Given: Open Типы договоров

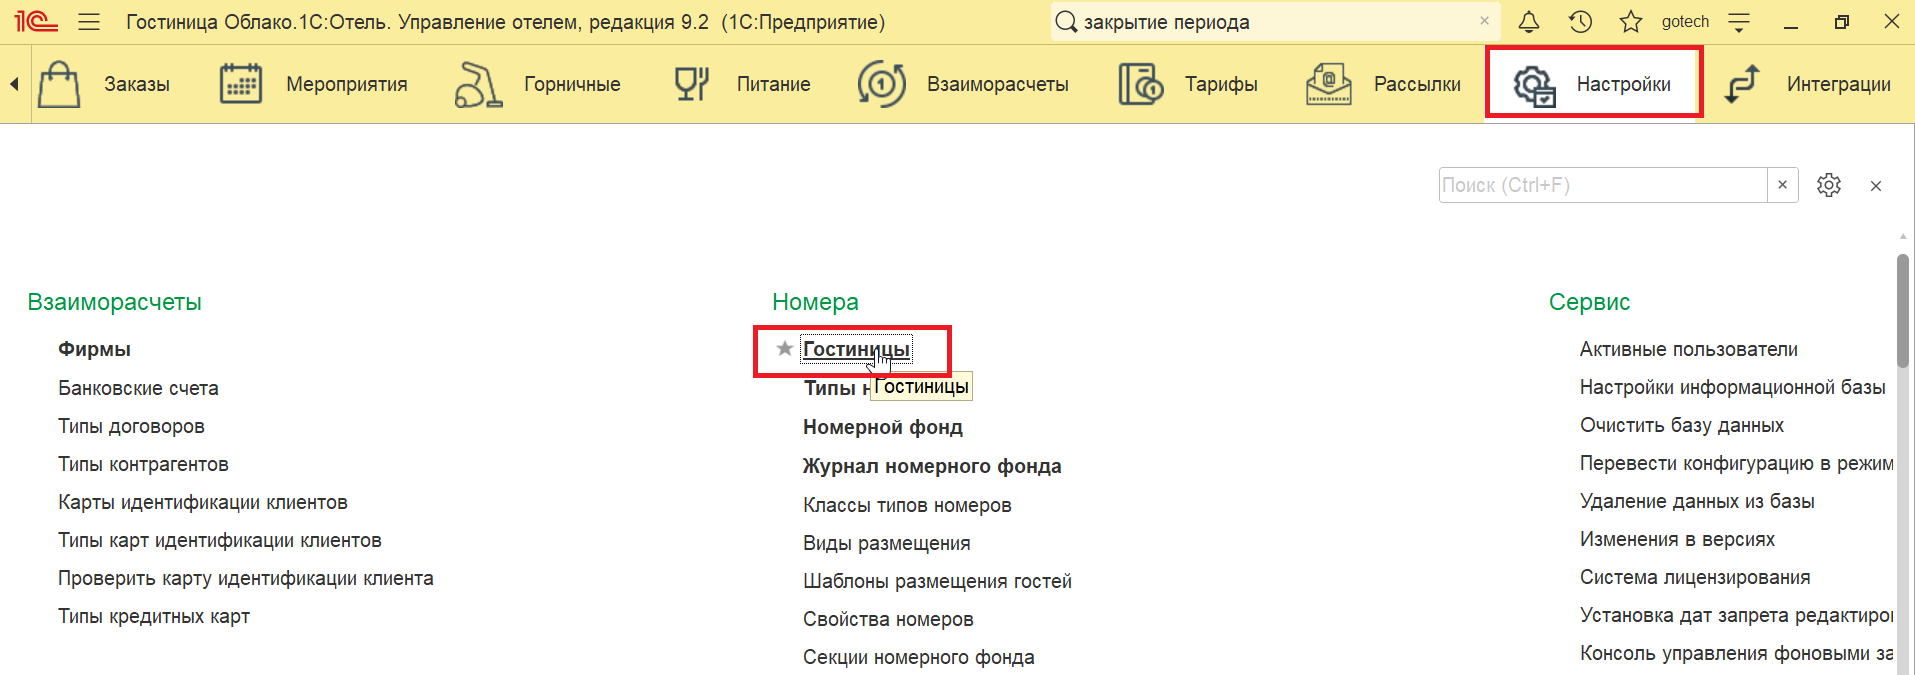Looking at the screenshot, I should 131,426.
